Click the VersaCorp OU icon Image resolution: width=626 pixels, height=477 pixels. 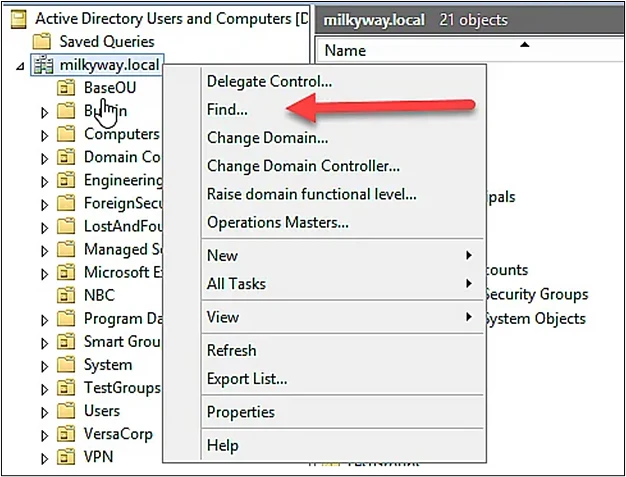(66, 434)
